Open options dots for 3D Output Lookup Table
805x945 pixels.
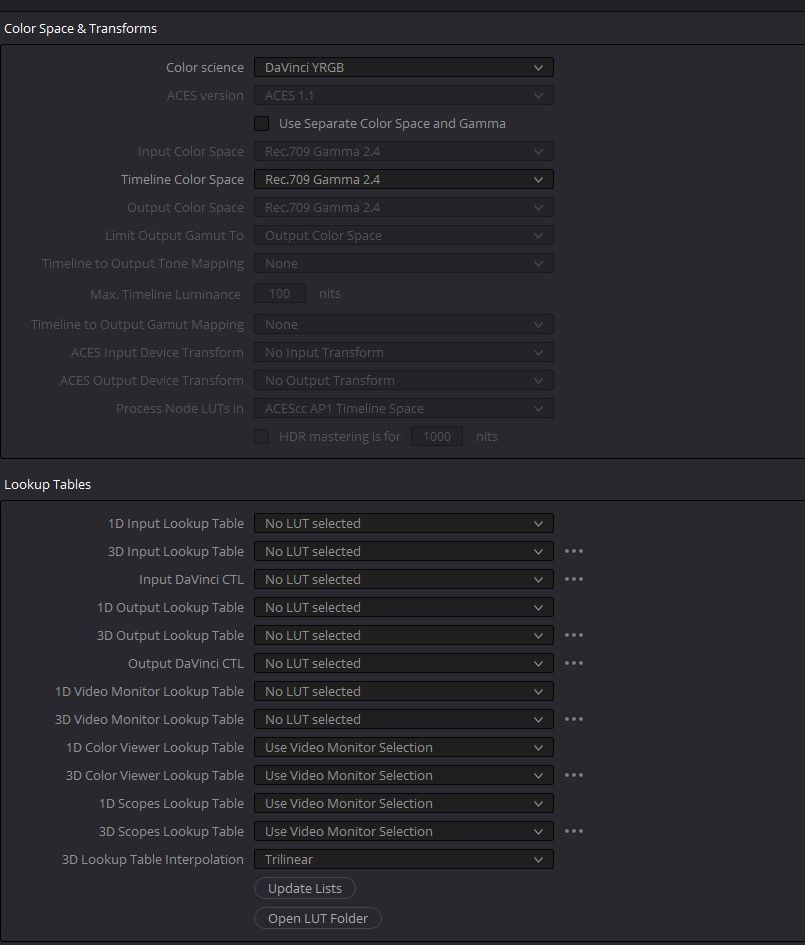(x=573, y=635)
